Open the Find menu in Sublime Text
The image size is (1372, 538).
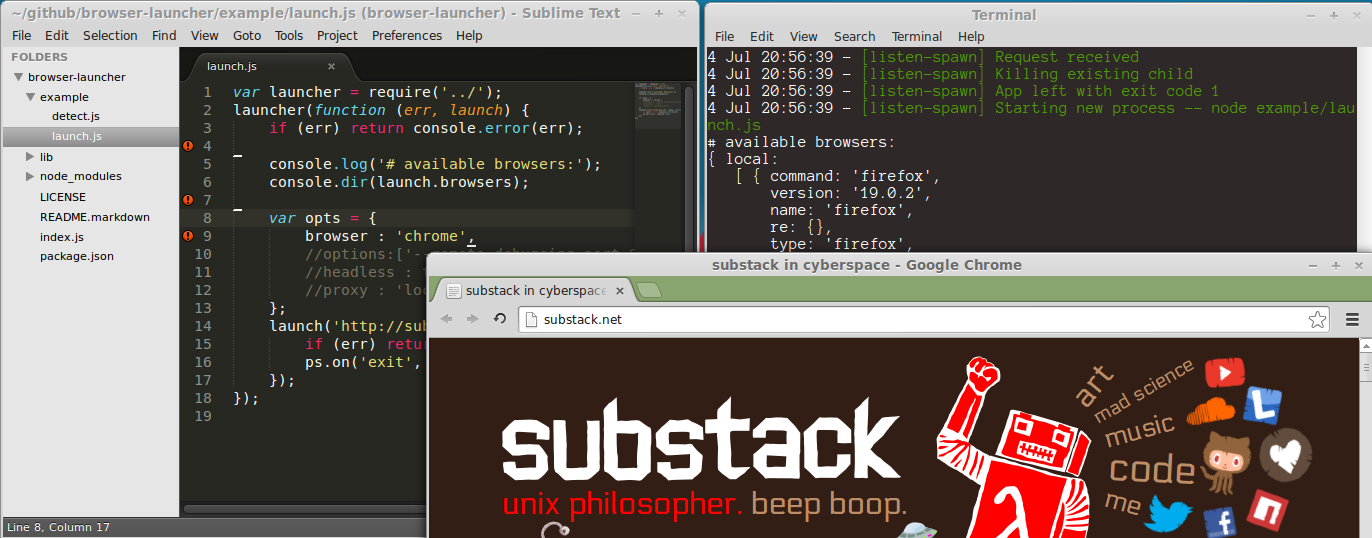point(164,35)
